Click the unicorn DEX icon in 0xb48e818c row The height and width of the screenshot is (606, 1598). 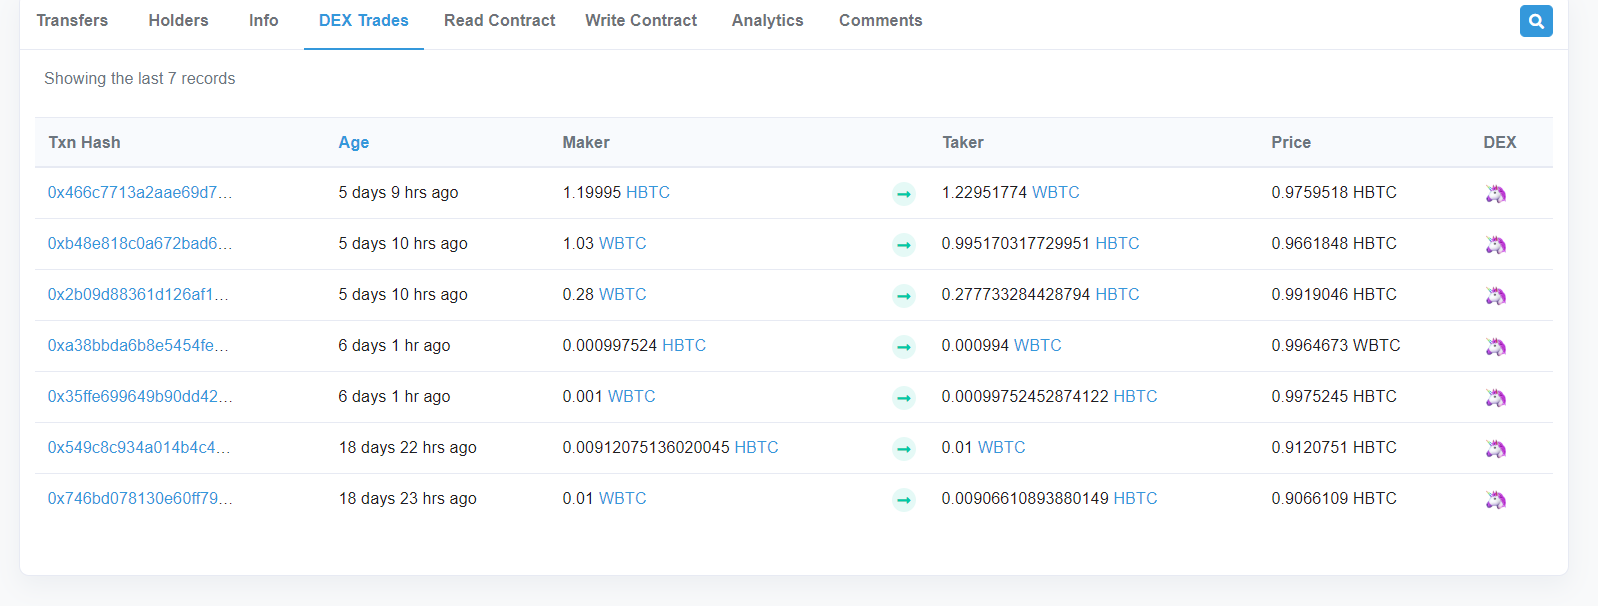pos(1495,245)
